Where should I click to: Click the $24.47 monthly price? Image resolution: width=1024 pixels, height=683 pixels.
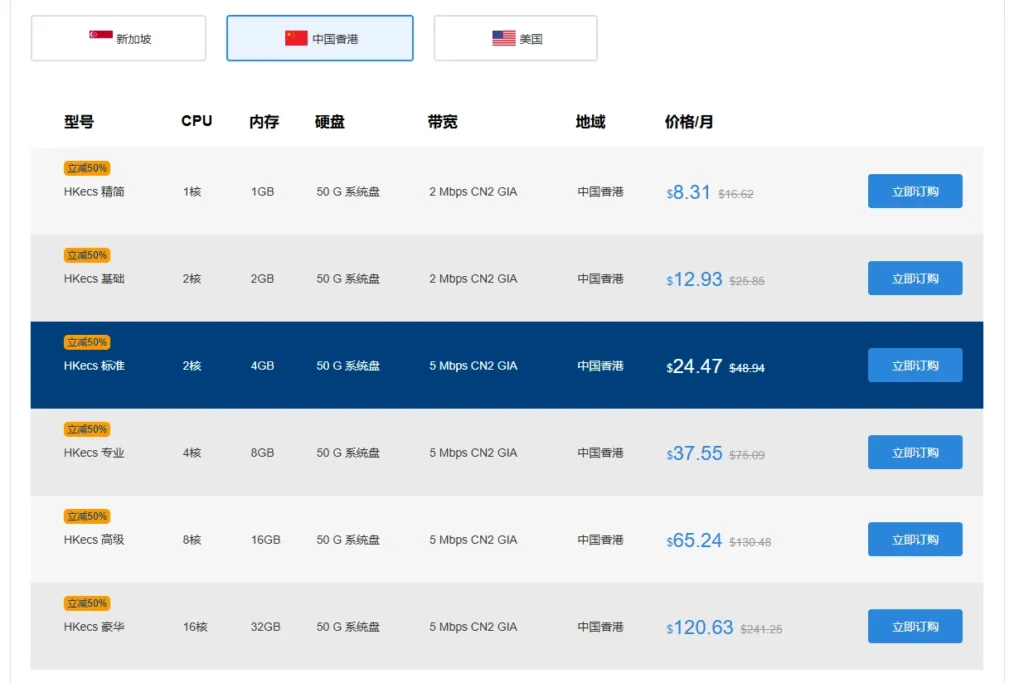pyautogui.click(x=694, y=366)
